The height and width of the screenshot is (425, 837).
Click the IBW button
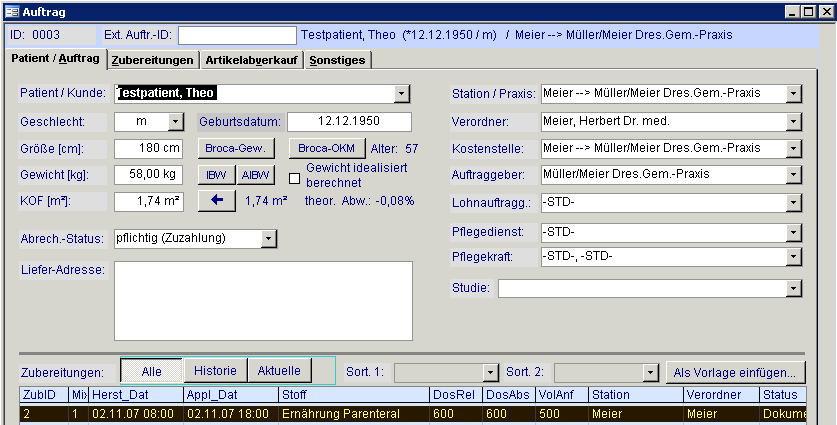tap(217, 175)
